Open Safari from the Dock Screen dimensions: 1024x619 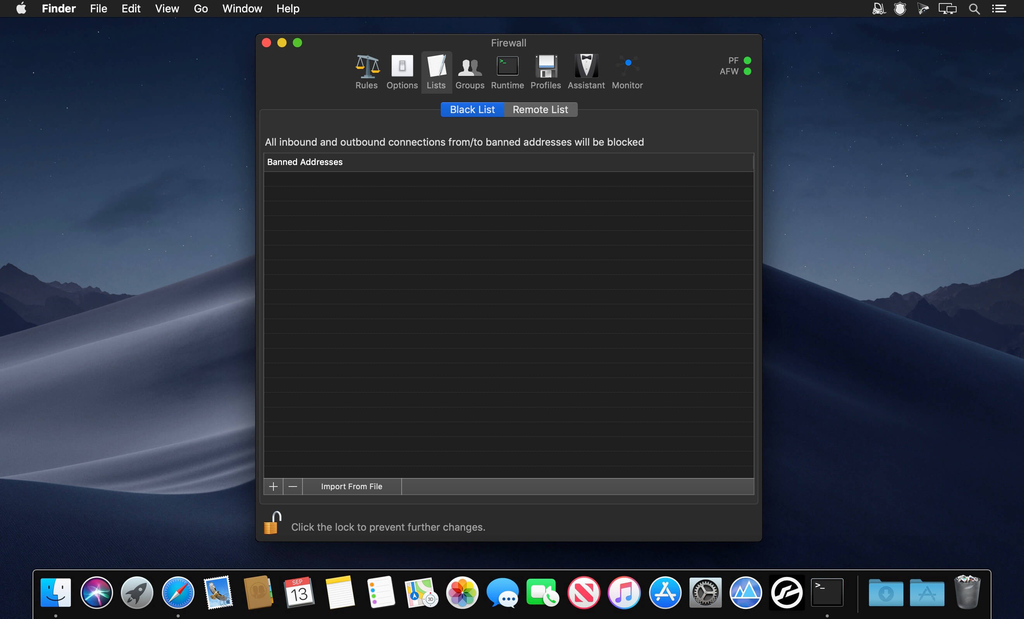[178, 593]
